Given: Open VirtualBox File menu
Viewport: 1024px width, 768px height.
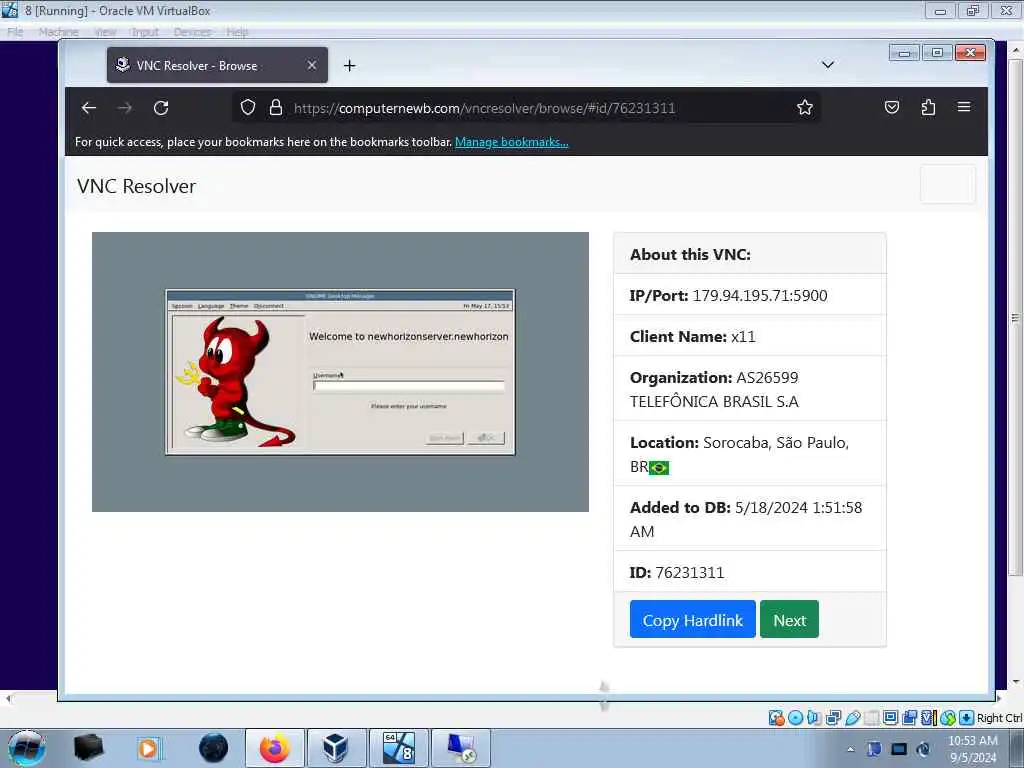Looking at the screenshot, I should coord(15,32).
